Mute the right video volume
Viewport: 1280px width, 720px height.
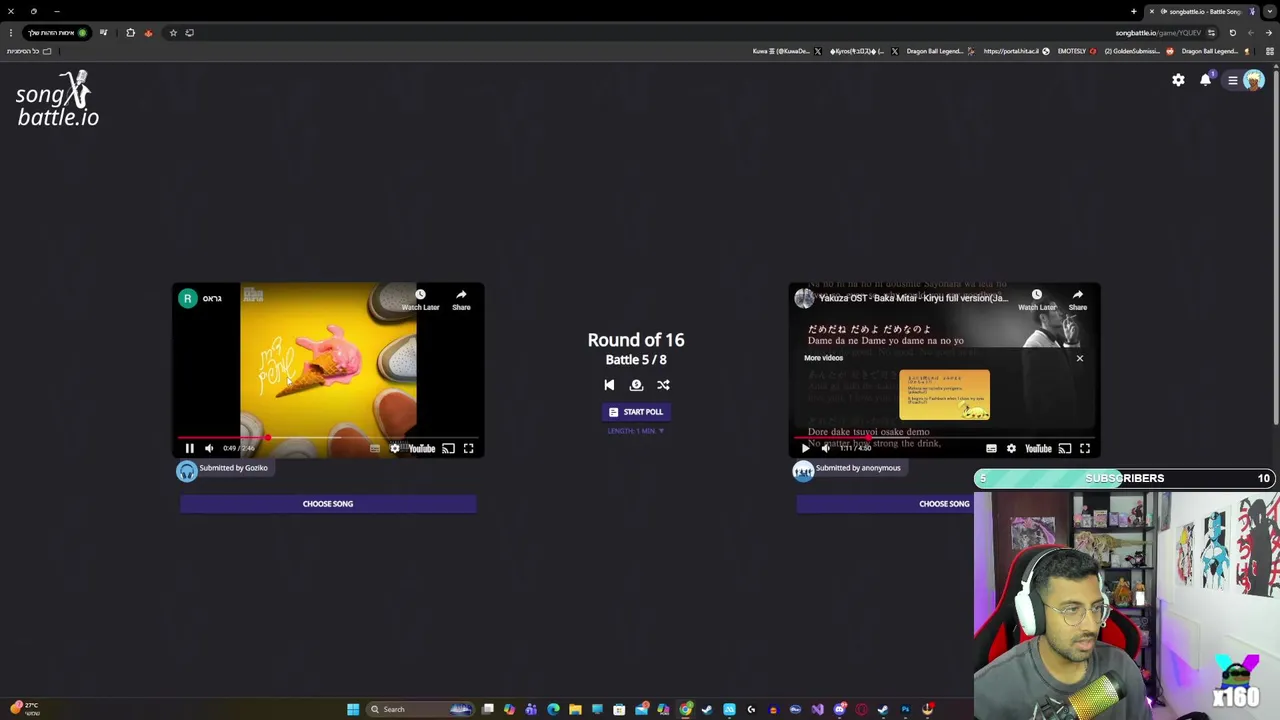click(x=825, y=449)
